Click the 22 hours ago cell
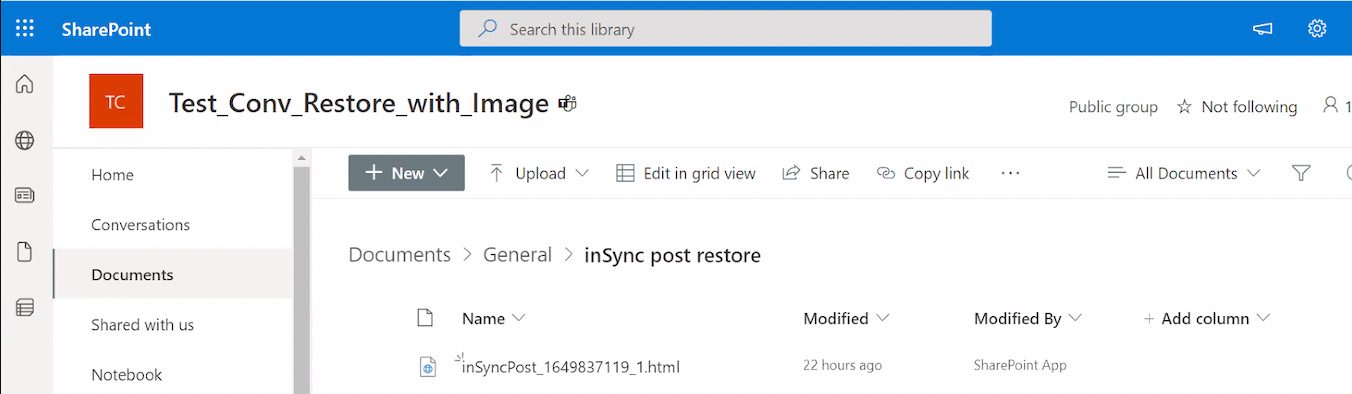The width and height of the screenshot is (1352, 394). (x=842, y=366)
